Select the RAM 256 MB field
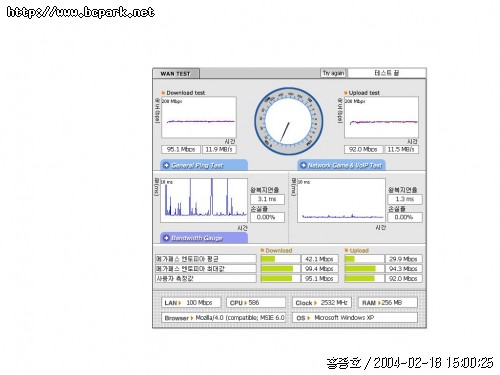 click(388, 303)
